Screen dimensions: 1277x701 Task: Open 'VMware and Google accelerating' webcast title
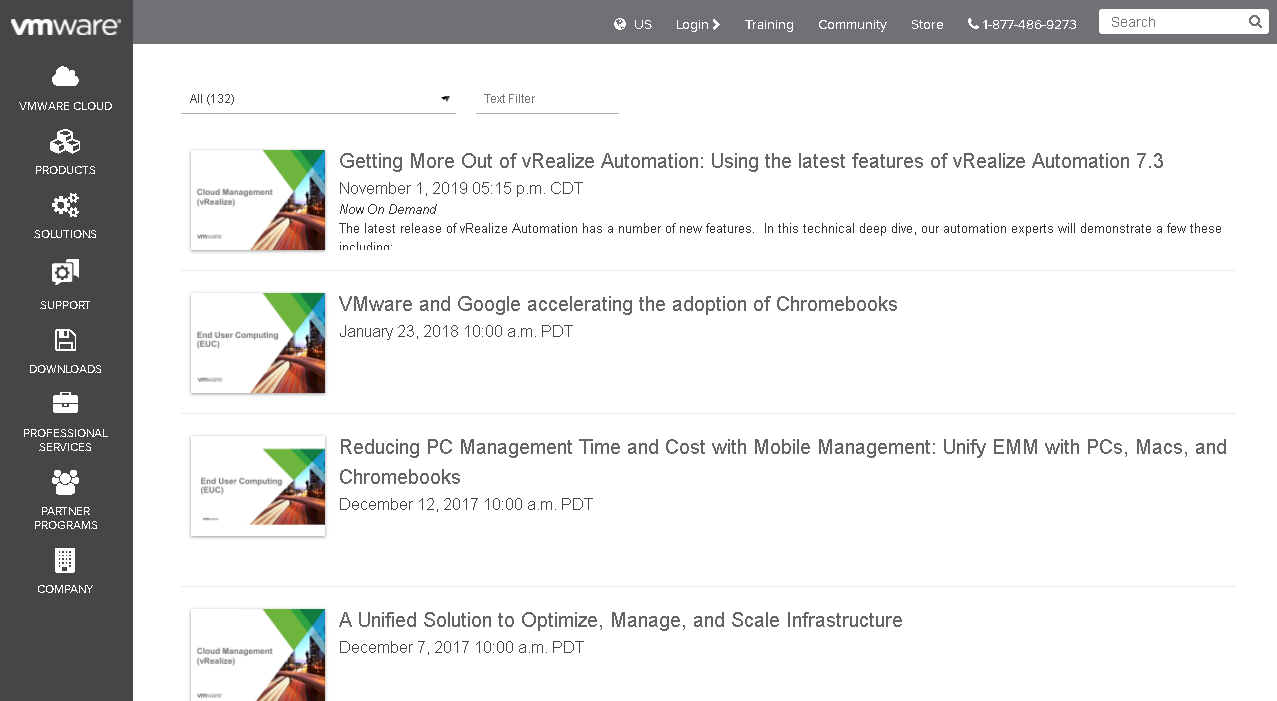(x=618, y=304)
